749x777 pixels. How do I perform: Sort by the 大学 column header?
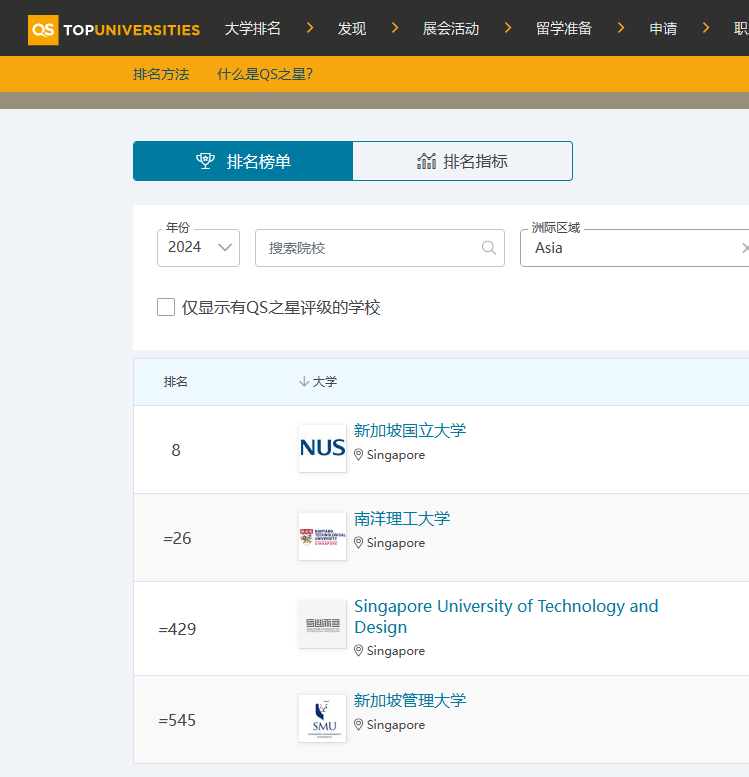click(x=325, y=382)
